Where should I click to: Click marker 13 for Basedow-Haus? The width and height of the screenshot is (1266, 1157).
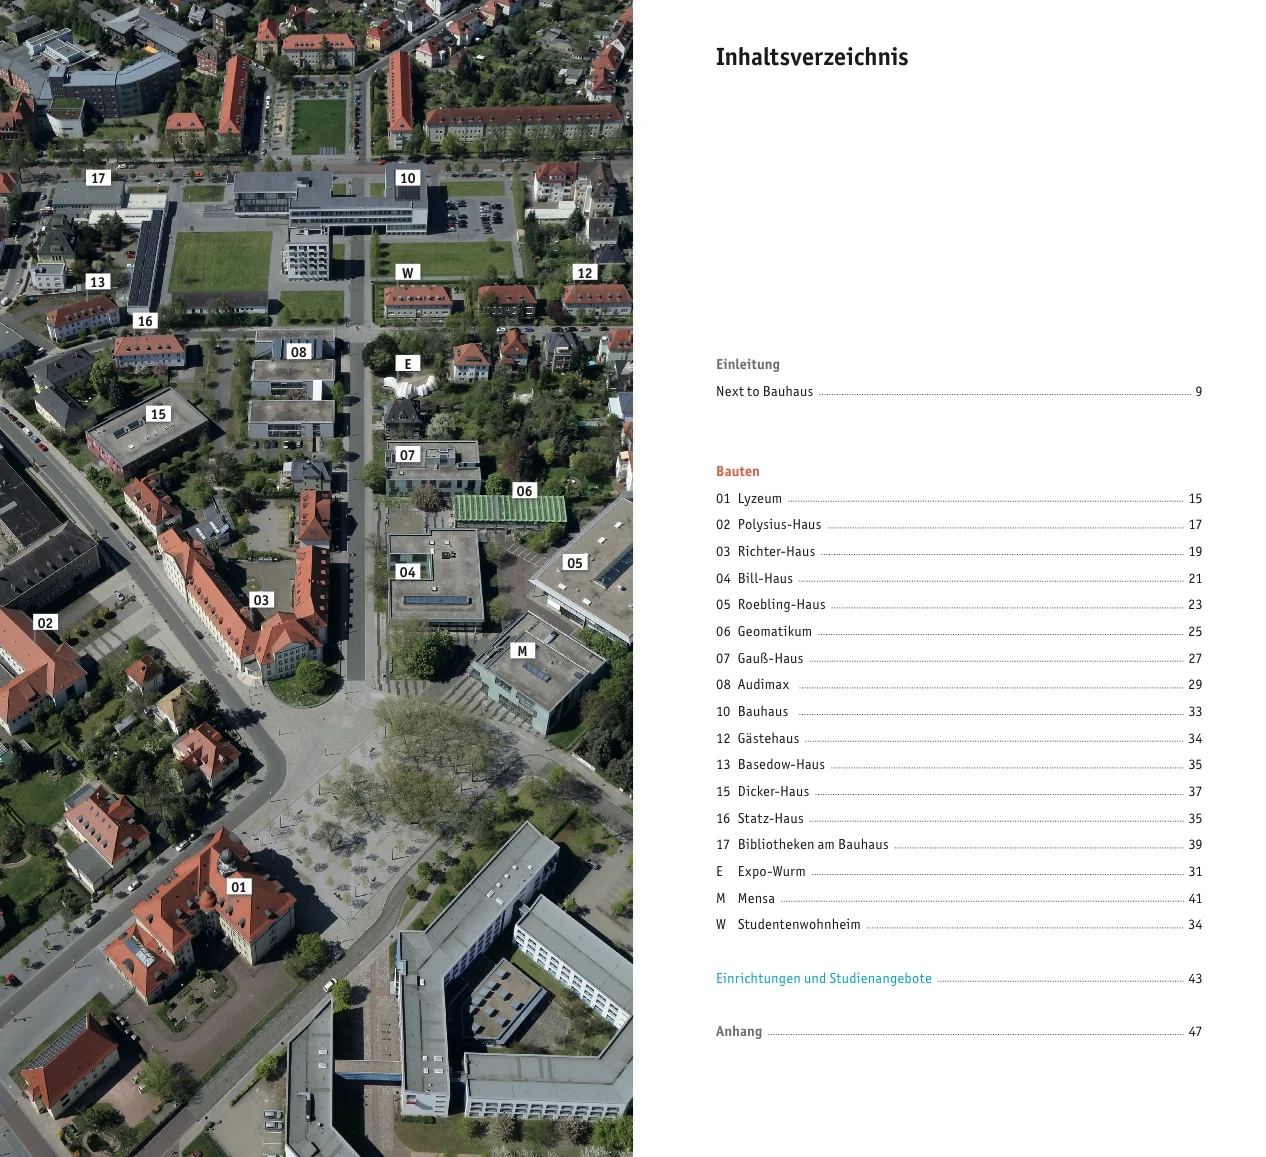[x=97, y=281]
